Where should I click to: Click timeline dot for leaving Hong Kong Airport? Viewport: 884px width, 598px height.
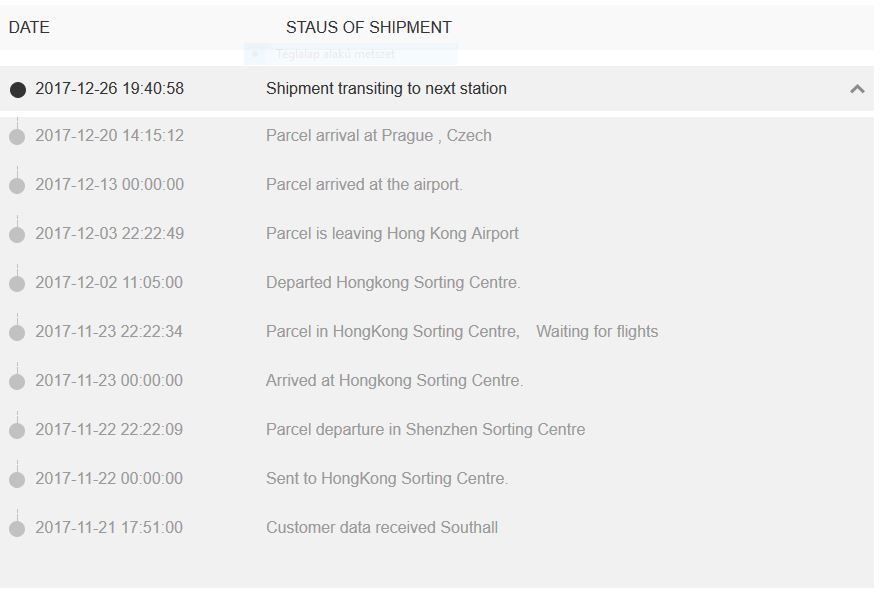(x=17, y=235)
